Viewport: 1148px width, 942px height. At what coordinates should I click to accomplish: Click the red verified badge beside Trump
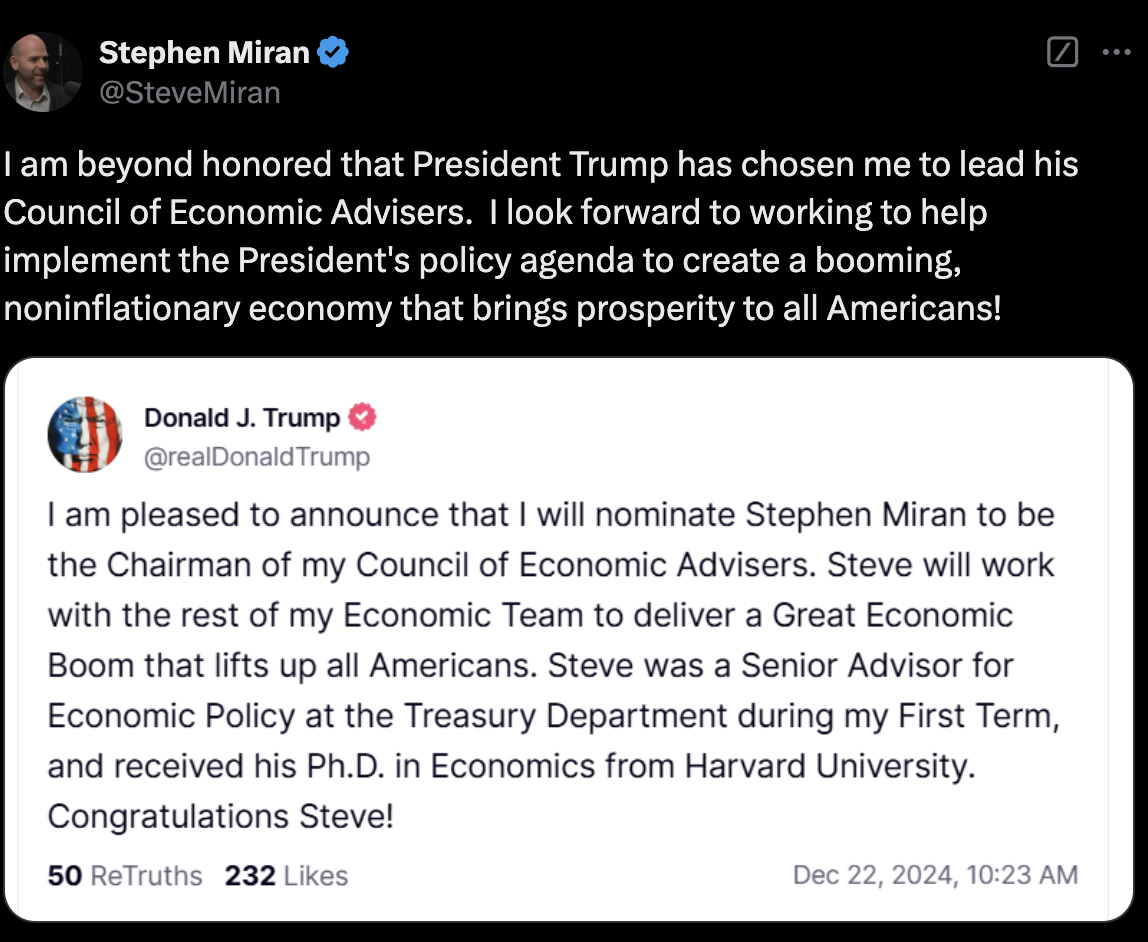pos(362,418)
